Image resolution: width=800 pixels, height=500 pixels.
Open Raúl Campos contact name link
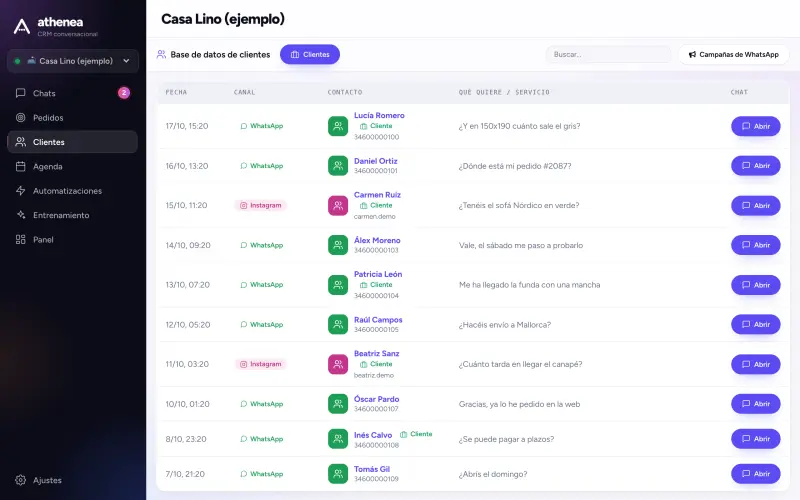pos(378,320)
